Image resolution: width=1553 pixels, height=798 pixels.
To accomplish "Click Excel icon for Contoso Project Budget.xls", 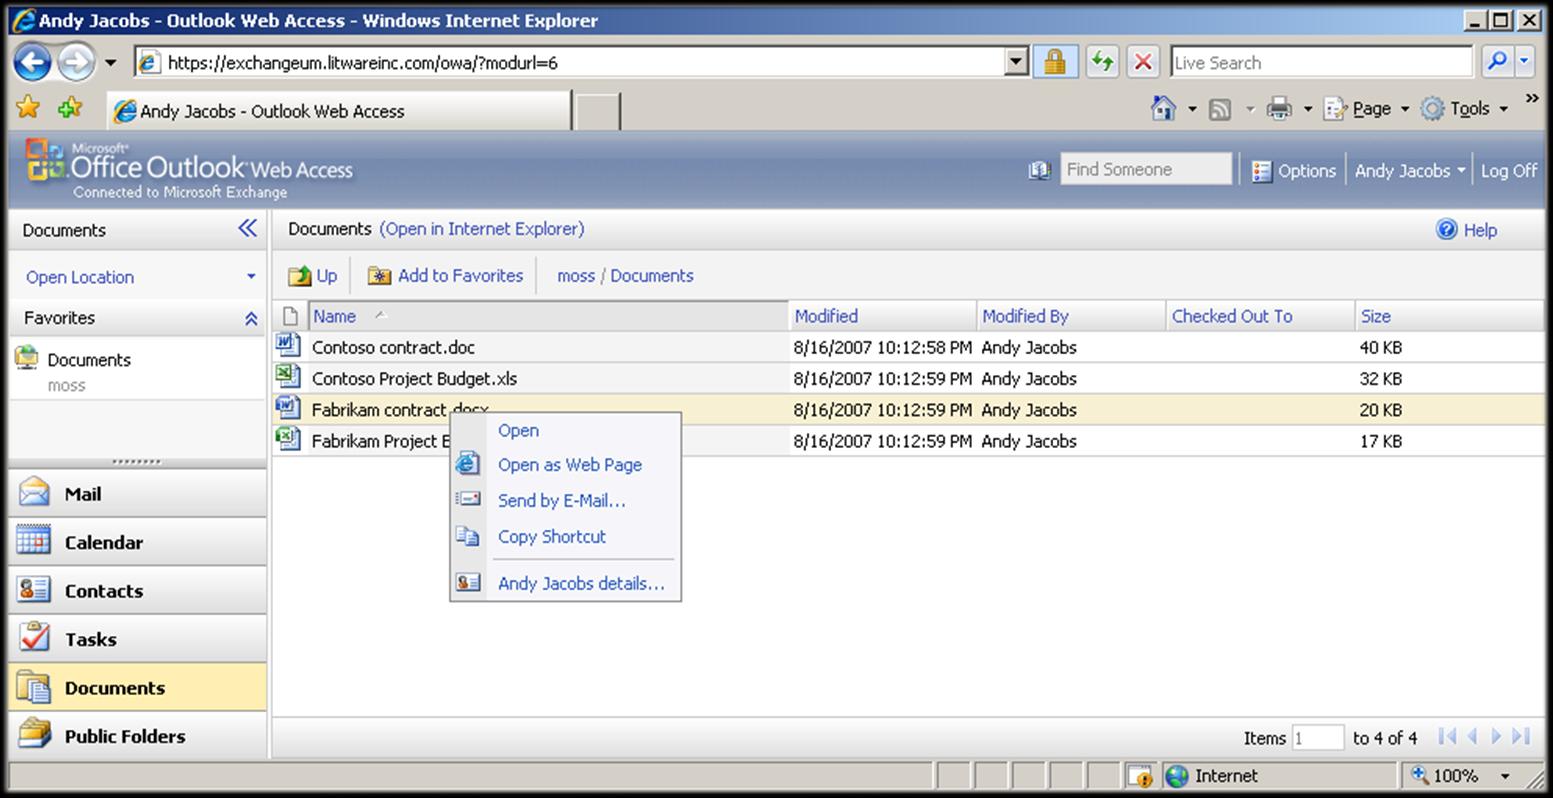I will (x=288, y=377).
